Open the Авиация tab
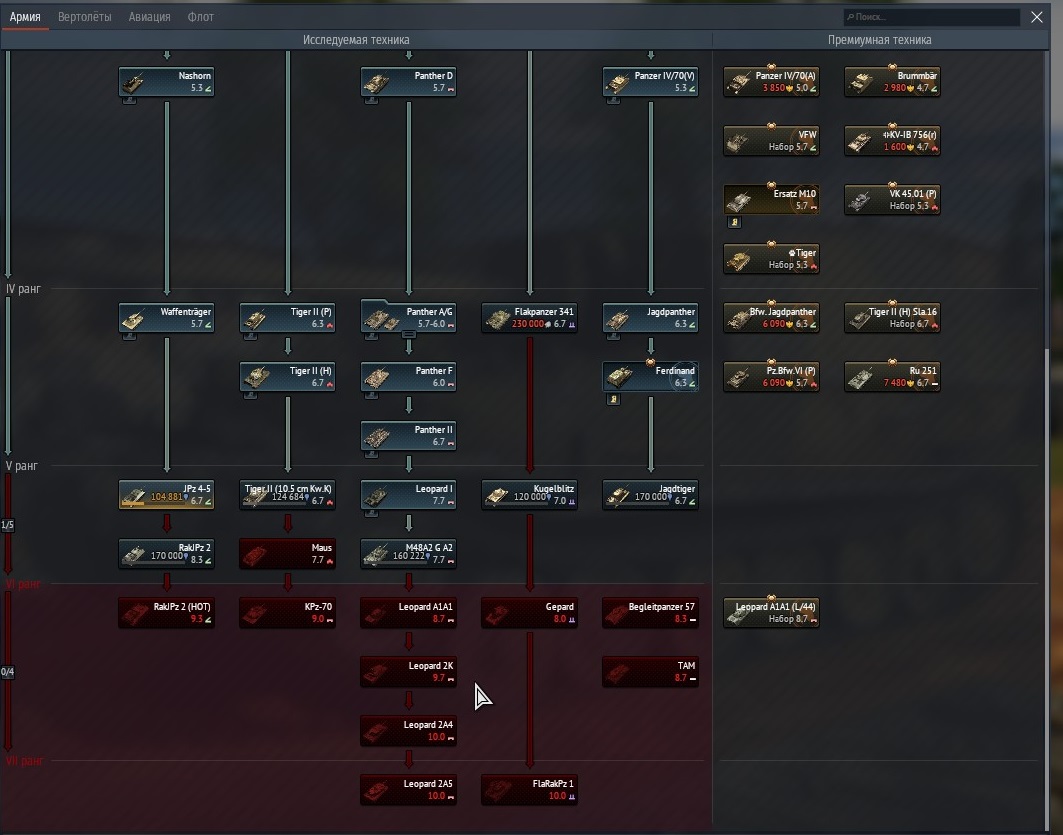The width and height of the screenshot is (1063, 835). pos(150,17)
